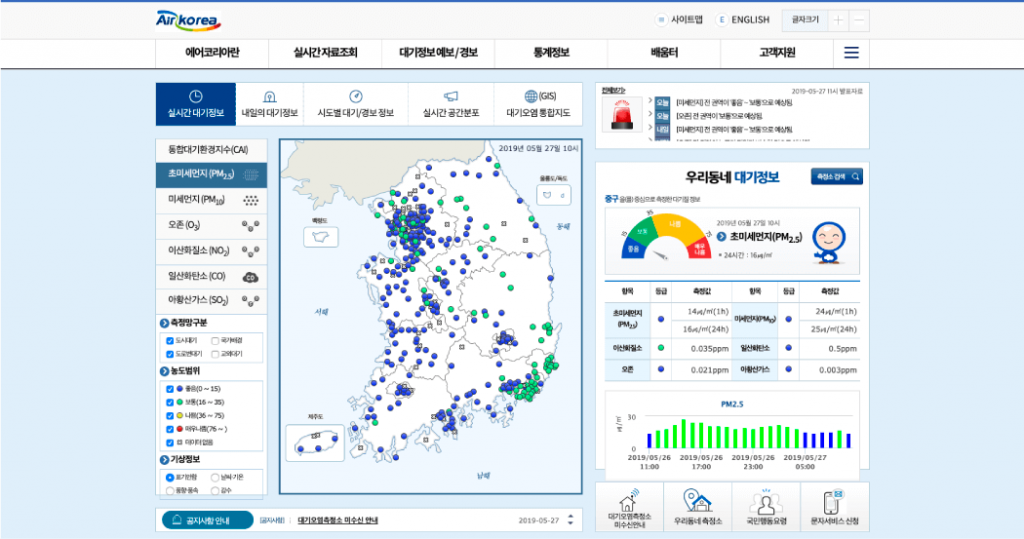This screenshot has height=539, width=1024.
Task: Click the 0.5ppm 일산화탄소 value
Action: (x=842, y=349)
